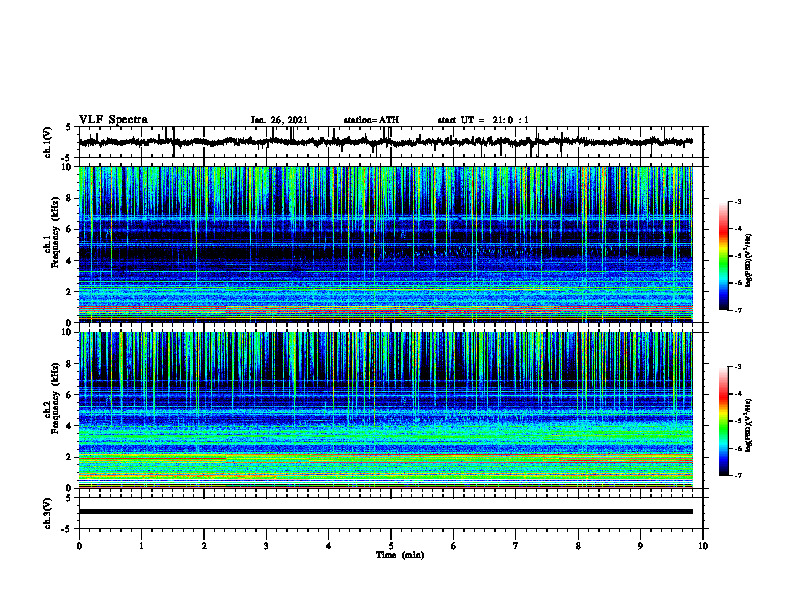The width and height of the screenshot is (792, 612).
Task: Click the "8" kHz tick of ch.2 spectrogram
Action: [70, 364]
